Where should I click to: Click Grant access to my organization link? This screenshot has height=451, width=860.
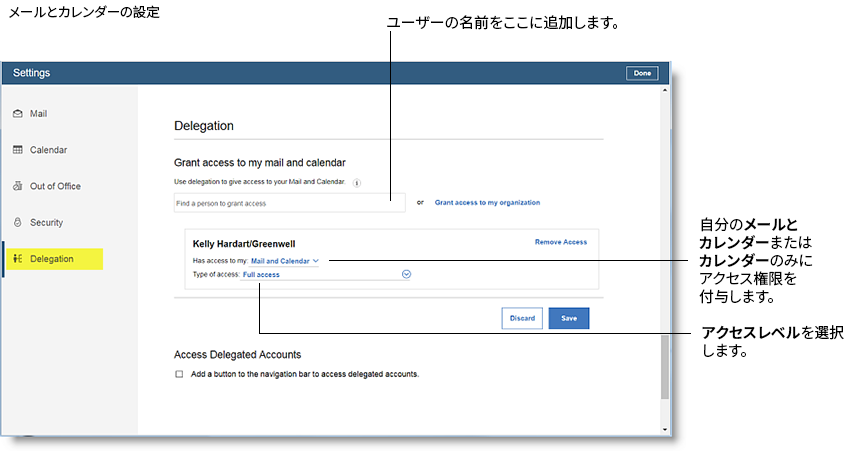(487, 202)
